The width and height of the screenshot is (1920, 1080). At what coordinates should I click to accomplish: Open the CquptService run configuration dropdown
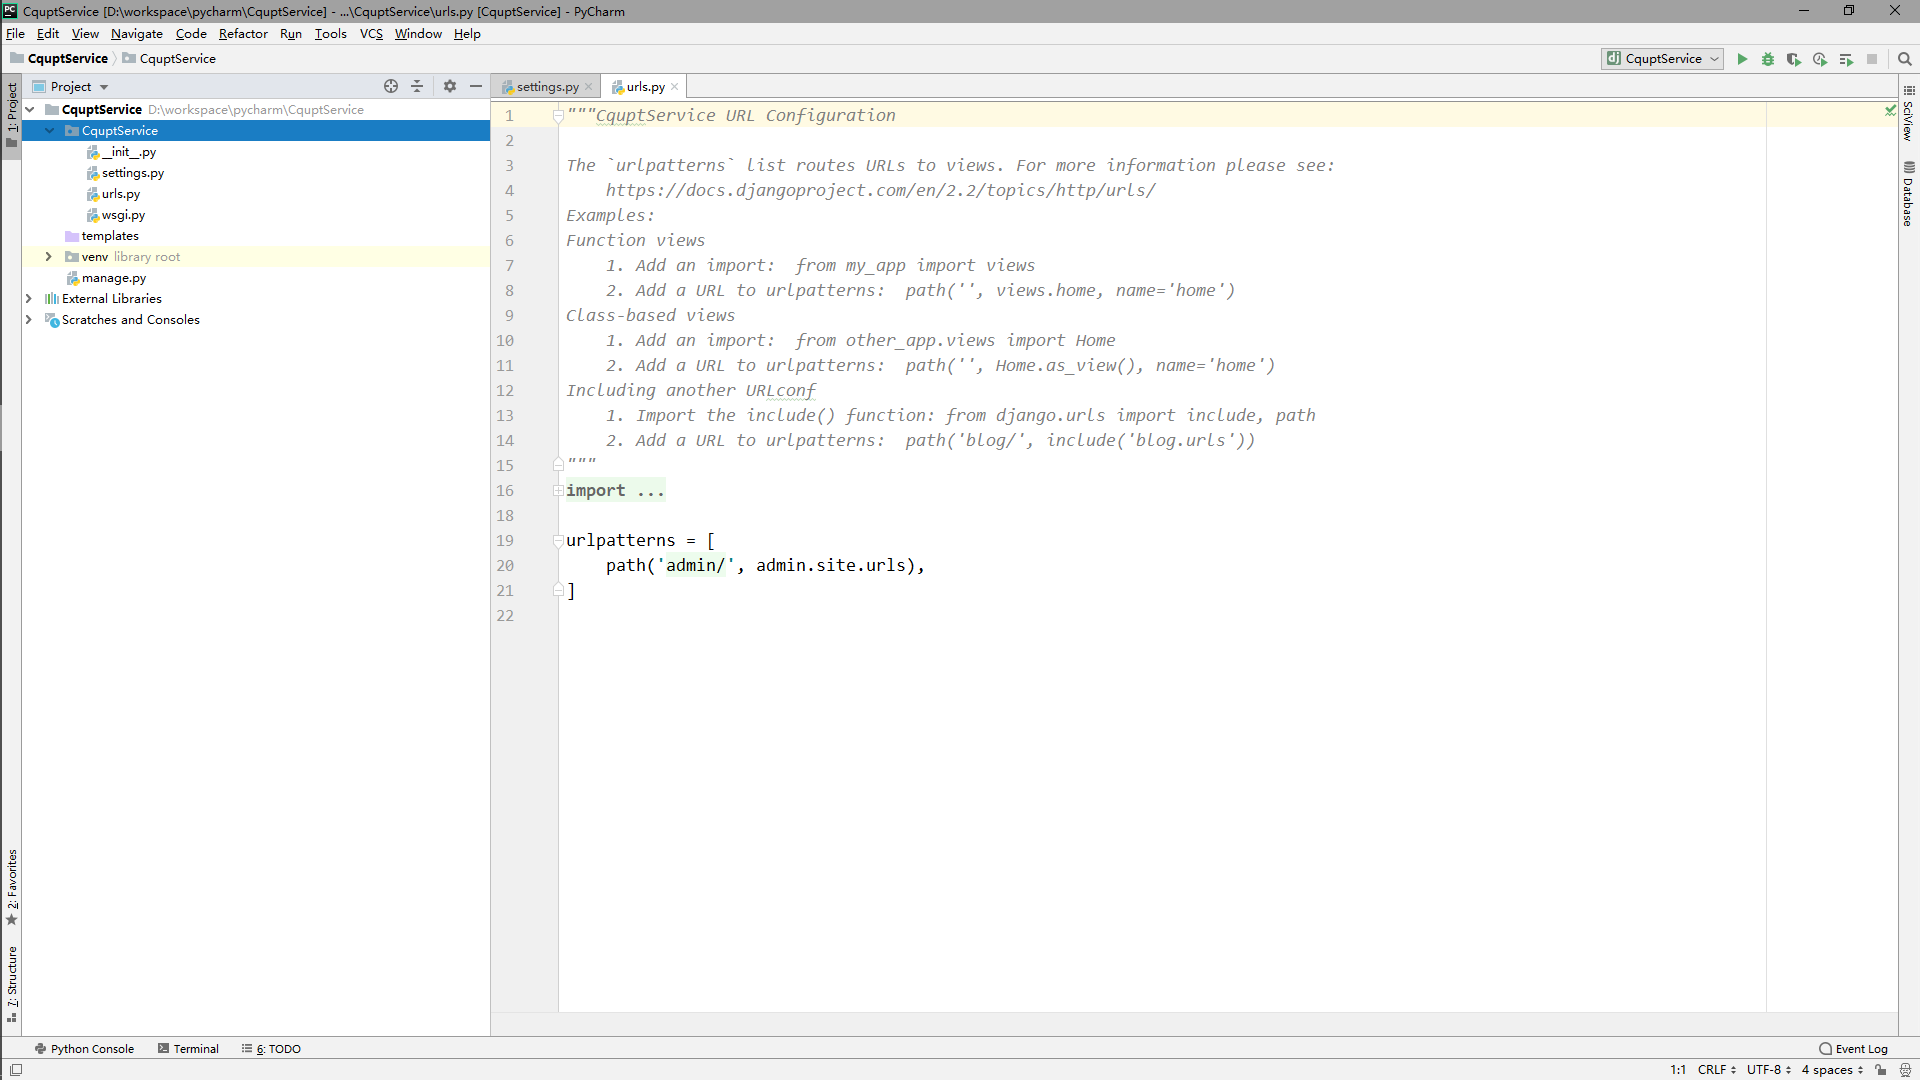pyautogui.click(x=1662, y=59)
